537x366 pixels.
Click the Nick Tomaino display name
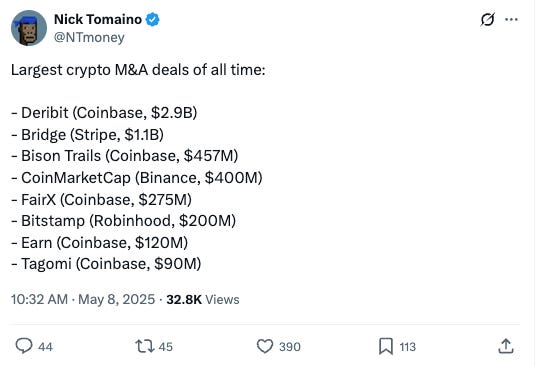(x=98, y=19)
